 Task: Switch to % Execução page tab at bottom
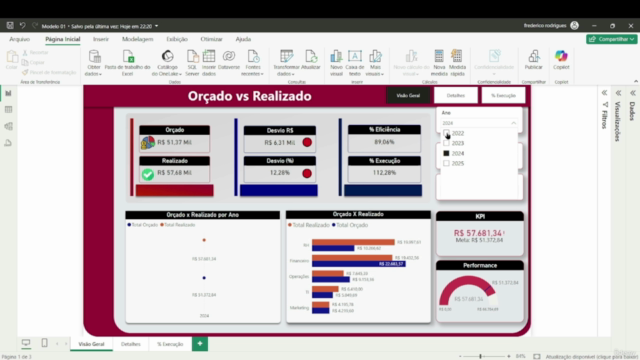click(x=170, y=344)
